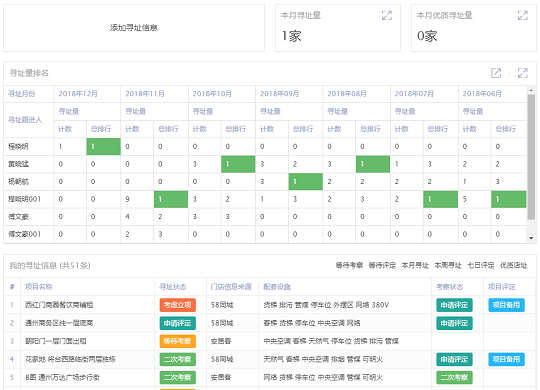
Task: Click row 4's green 二次考察 badge under 寻址状态
Action: [x=178, y=359]
